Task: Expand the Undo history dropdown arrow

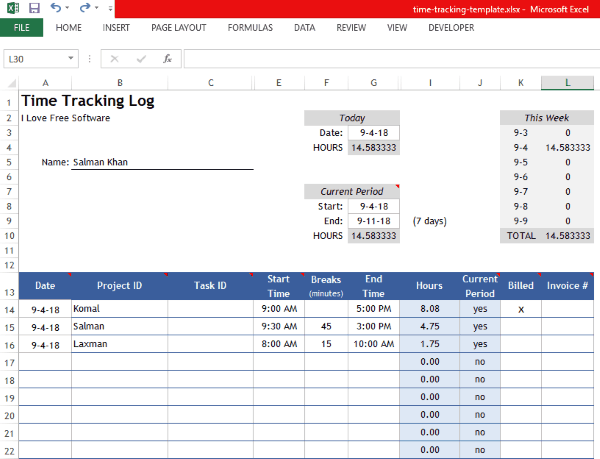Action: click(67, 9)
